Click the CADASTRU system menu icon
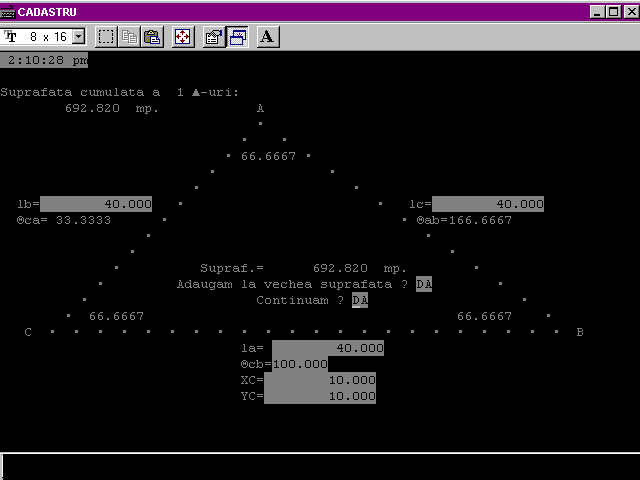The height and width of the screenshot is (480, 640). click(9, 11)
